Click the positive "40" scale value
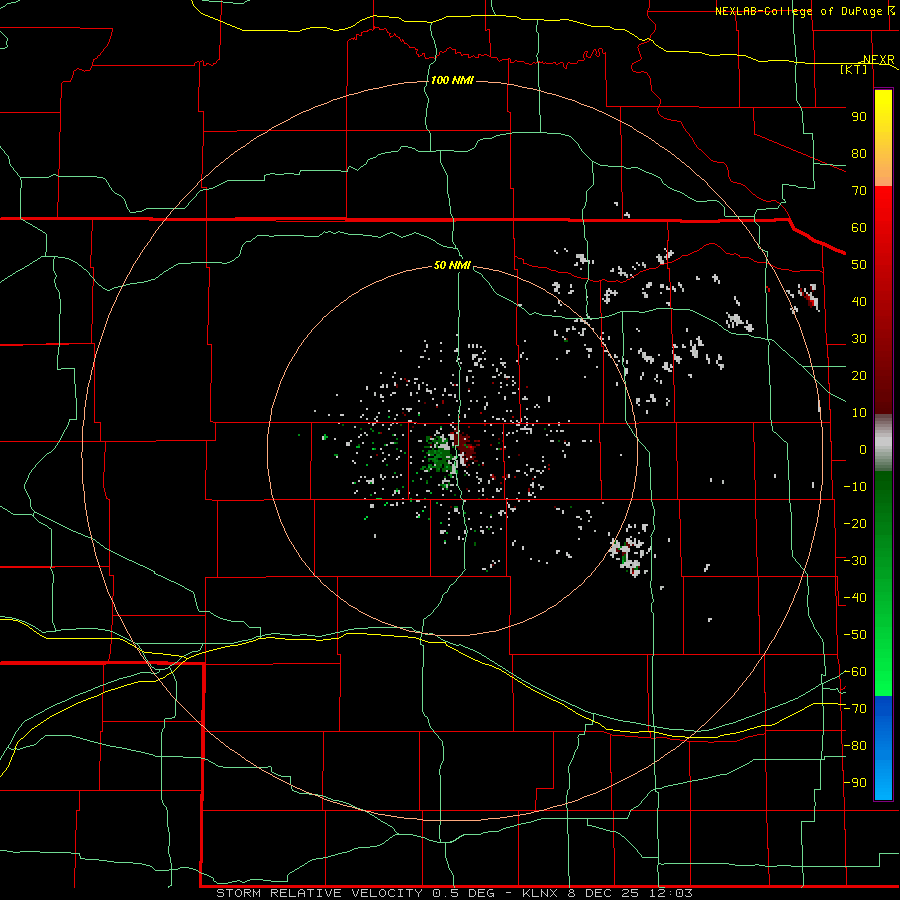This screenshot has height=900, width=900. point(859,301)
